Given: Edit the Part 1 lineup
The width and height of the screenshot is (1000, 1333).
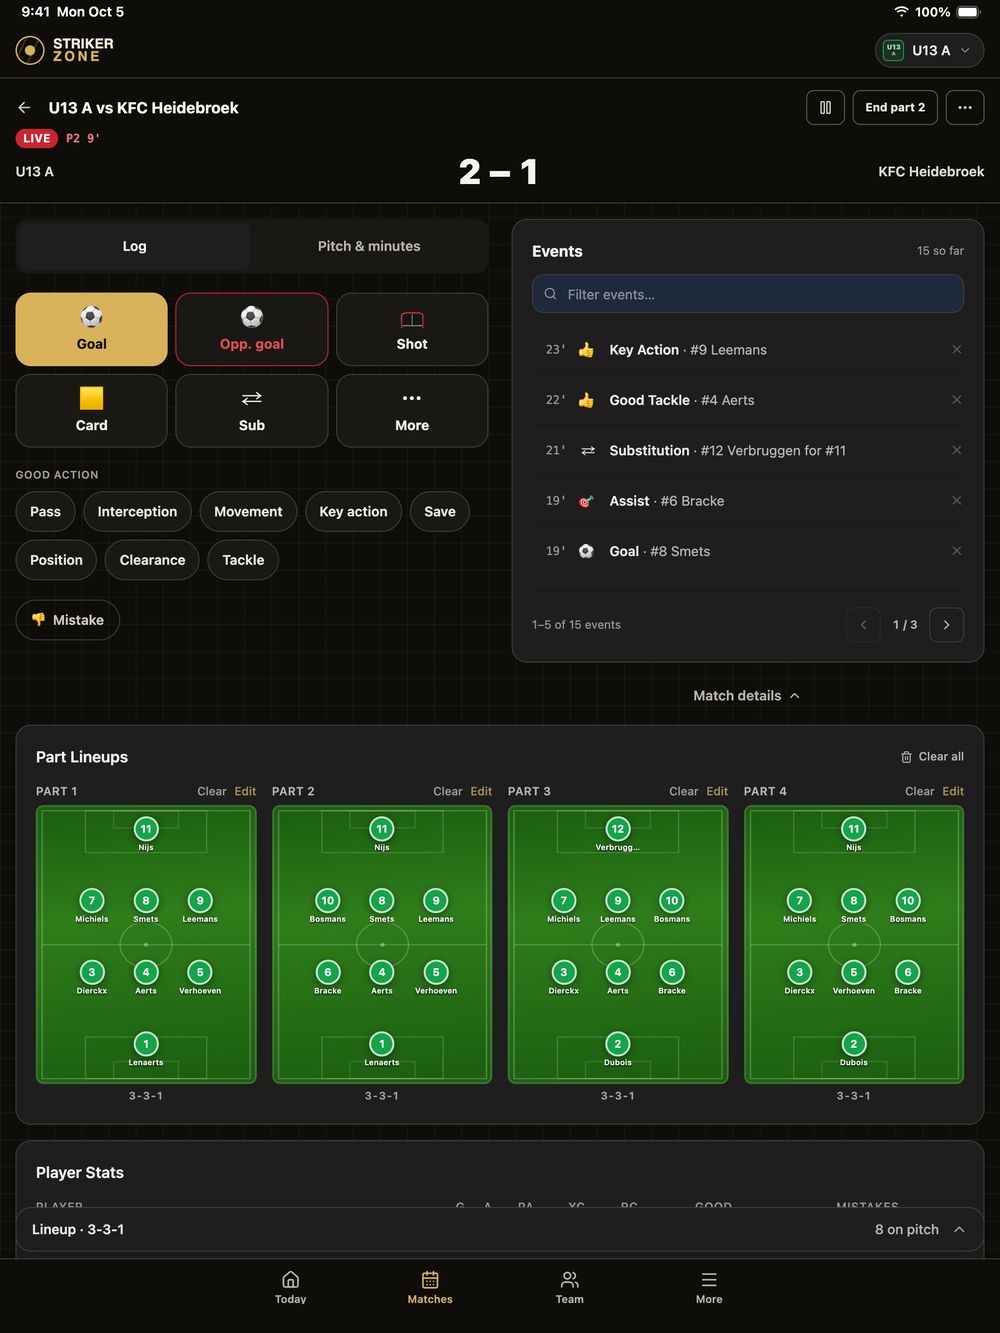Looking at the screenshot, I should click(245, 791).
